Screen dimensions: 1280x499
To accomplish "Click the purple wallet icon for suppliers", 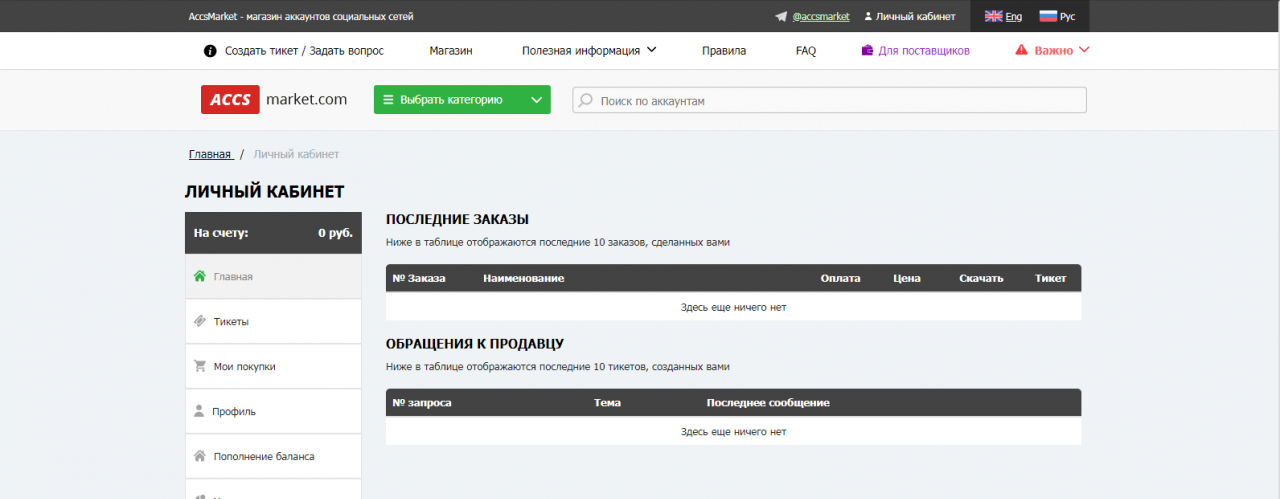I will [x=867, y=51].
